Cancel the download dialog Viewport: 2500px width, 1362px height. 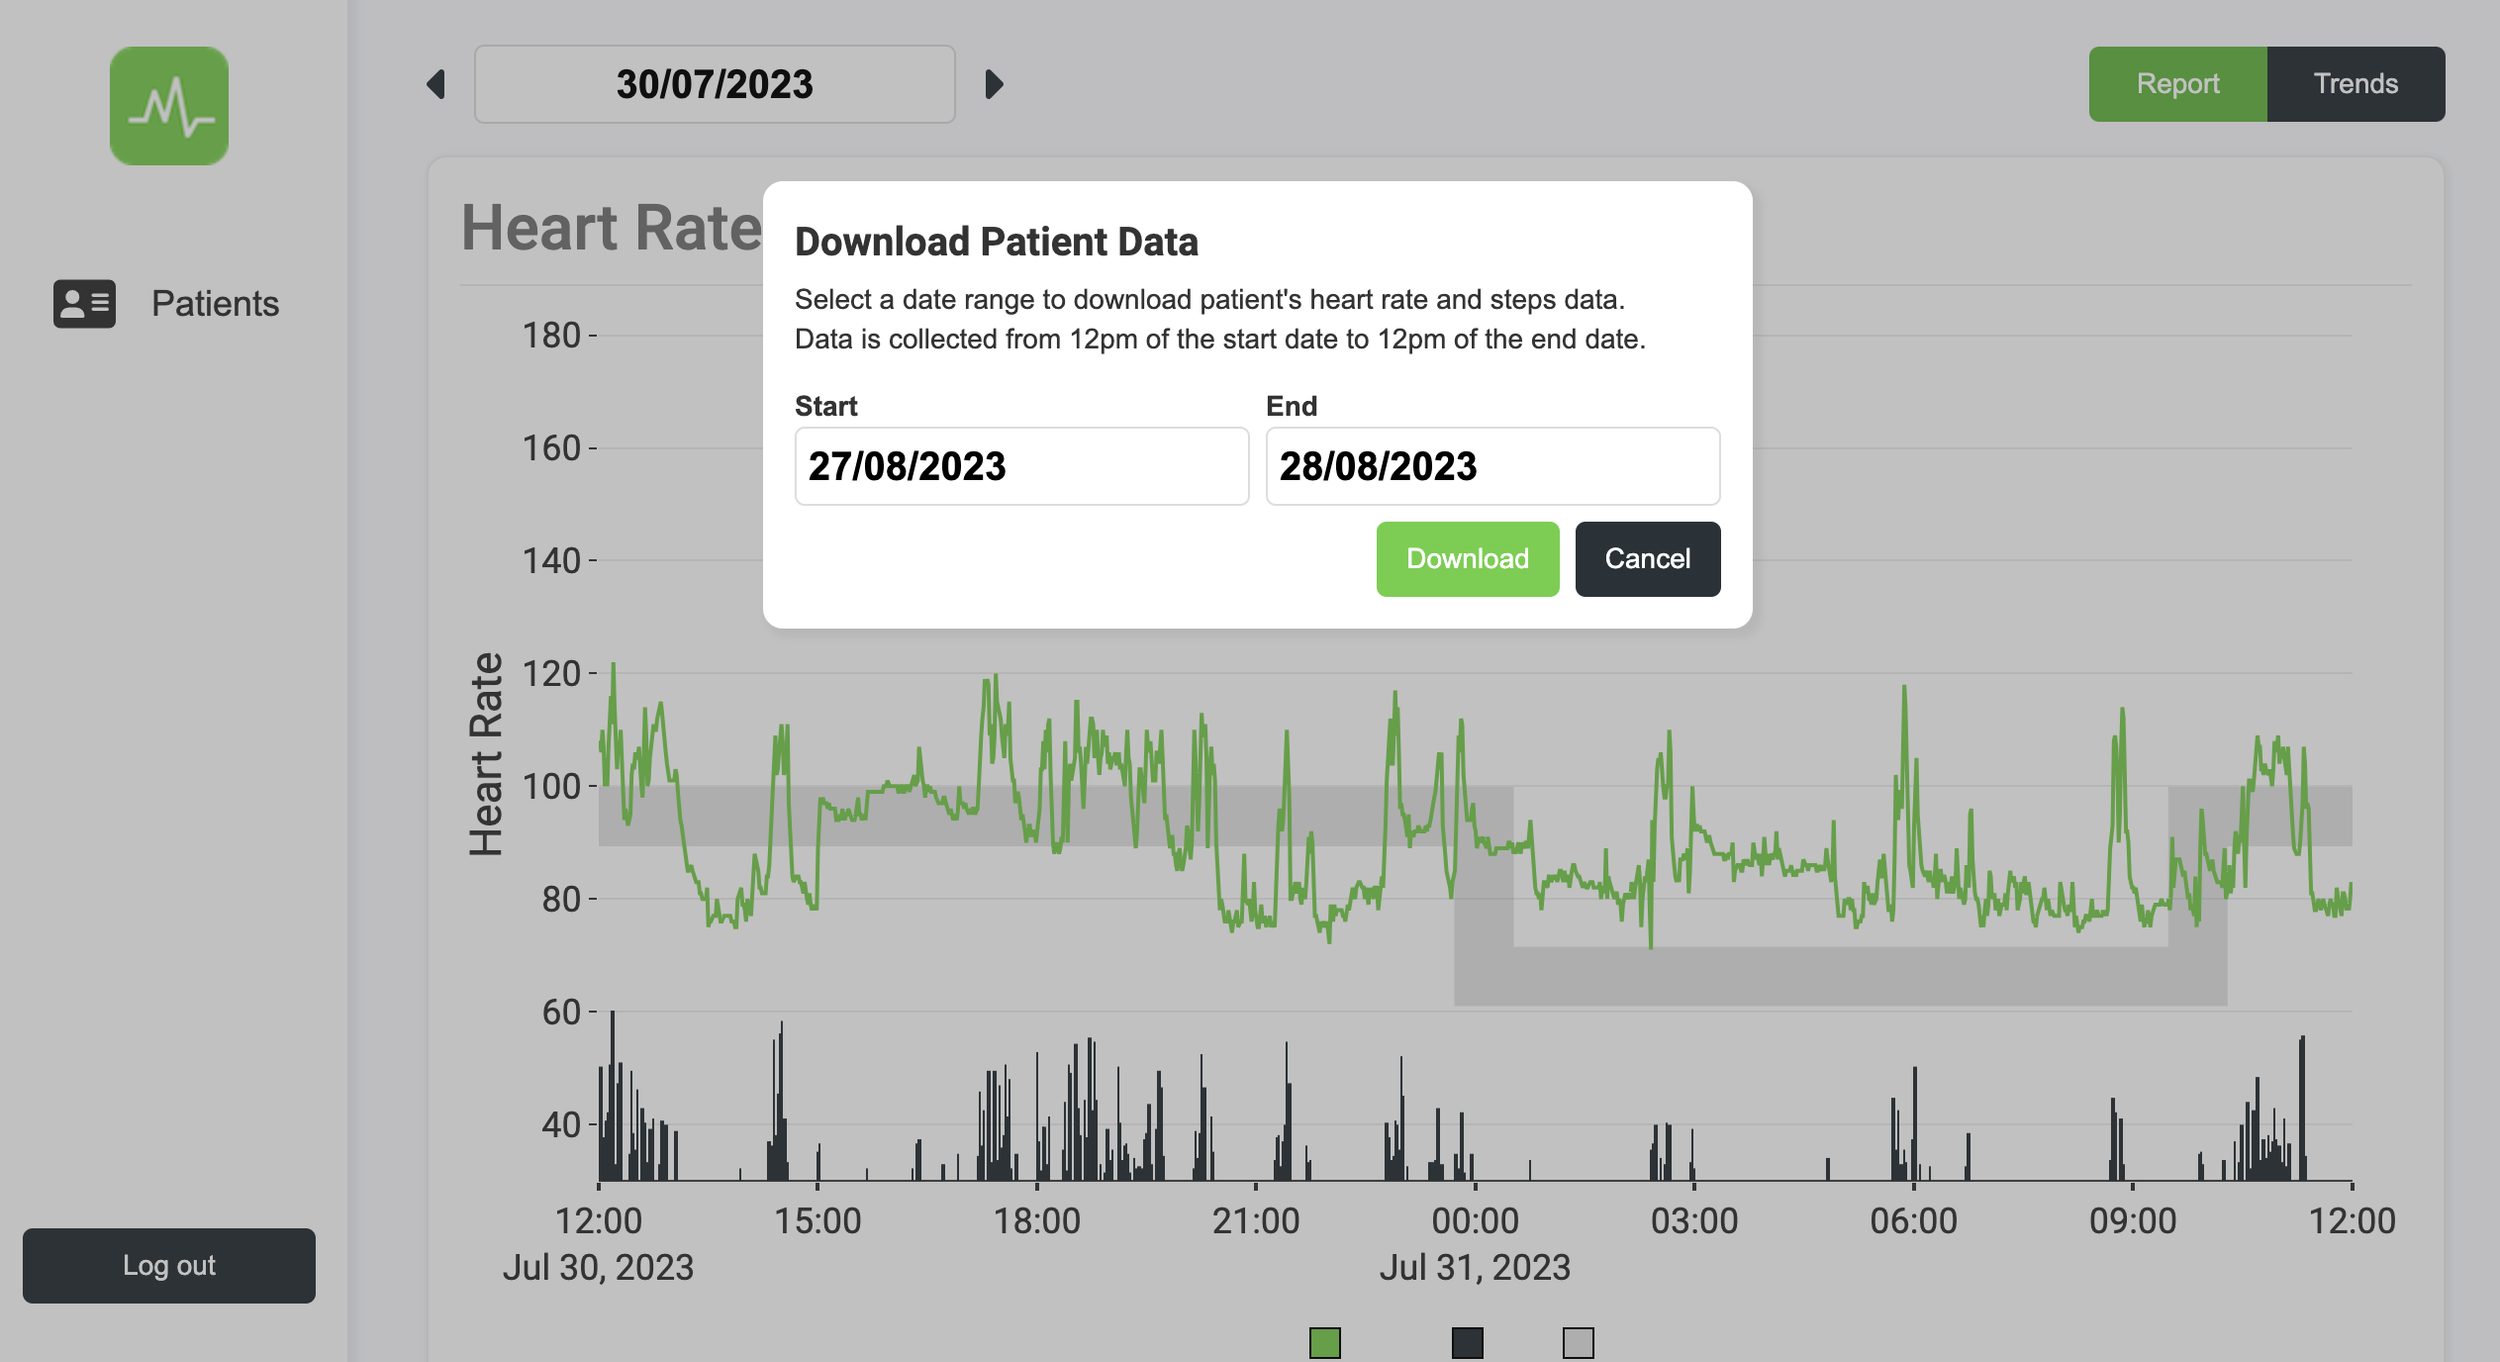pos(1646,559)
